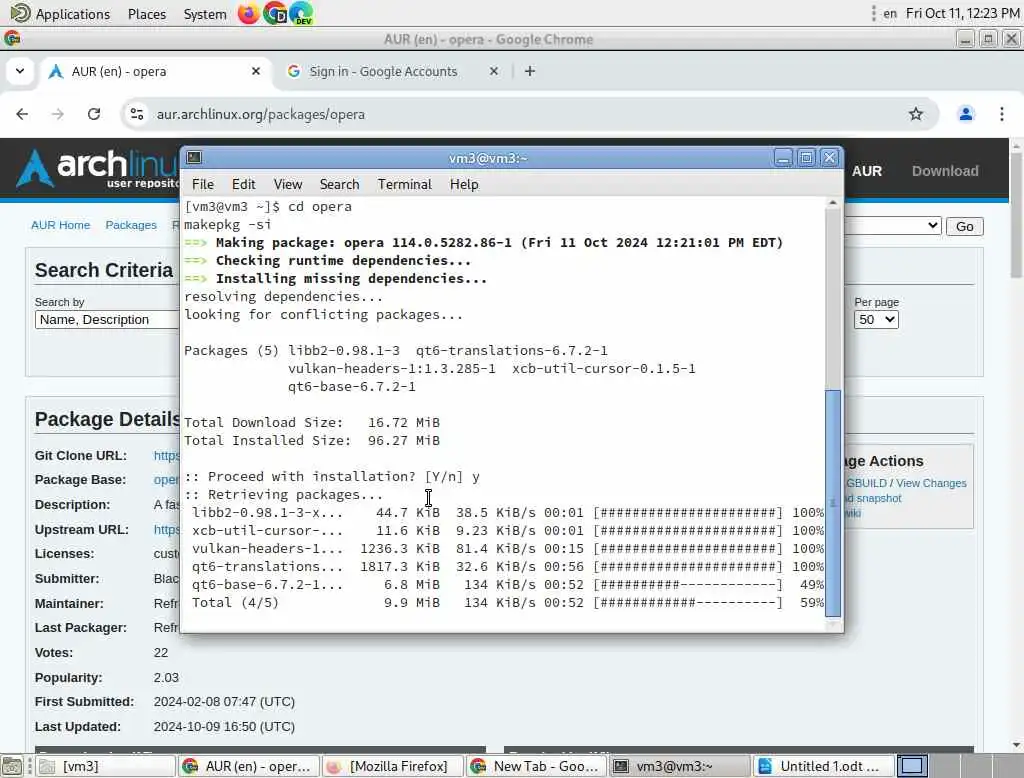Close the AUR (en) - opera tab
1024x778 pixels.
[x=256, y=71]
